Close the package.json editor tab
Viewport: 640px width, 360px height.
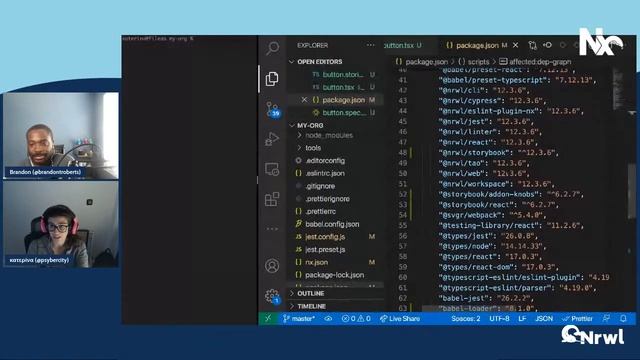click(x=516, y=45)
